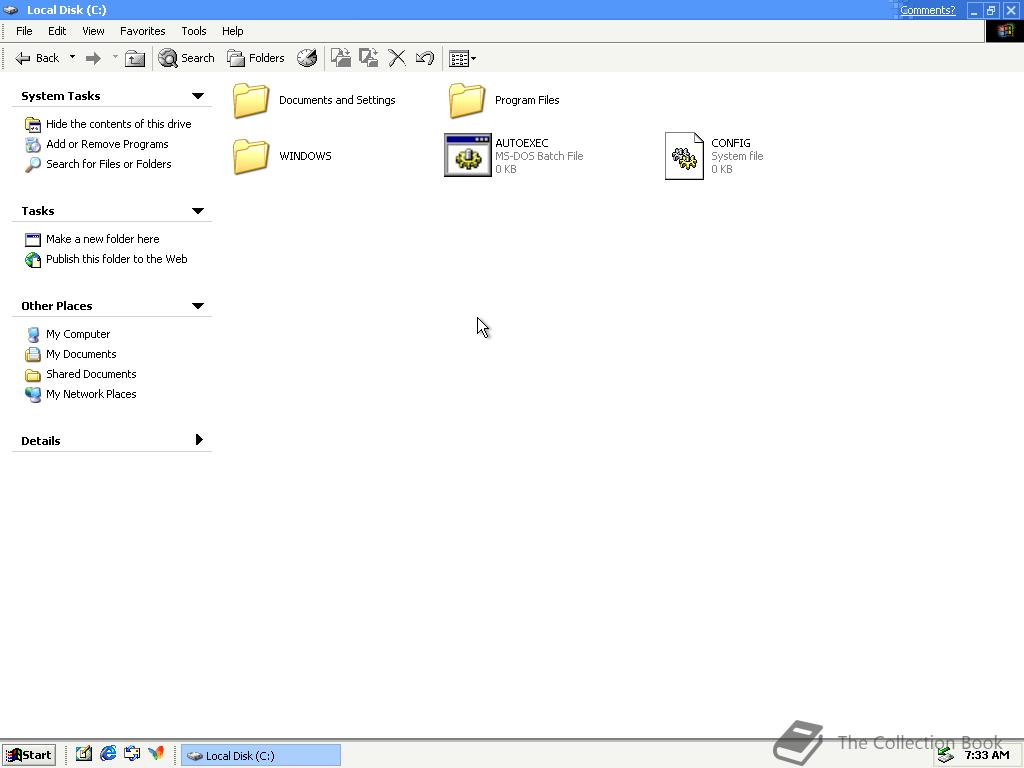Click the Forward arrow toolbar icon
The width and height of the screenshot is (1024, 768).
(x=94, y=58)
